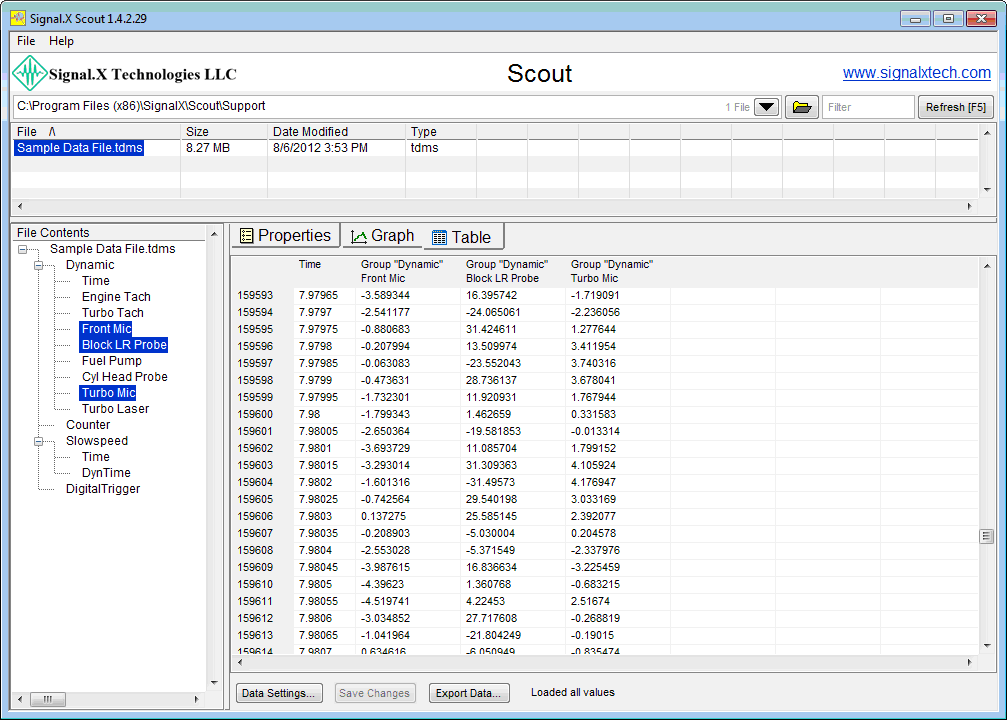Click the Scout app icon in title bar
Viewport: 1007px width, 720px height.
pos(18,18)
